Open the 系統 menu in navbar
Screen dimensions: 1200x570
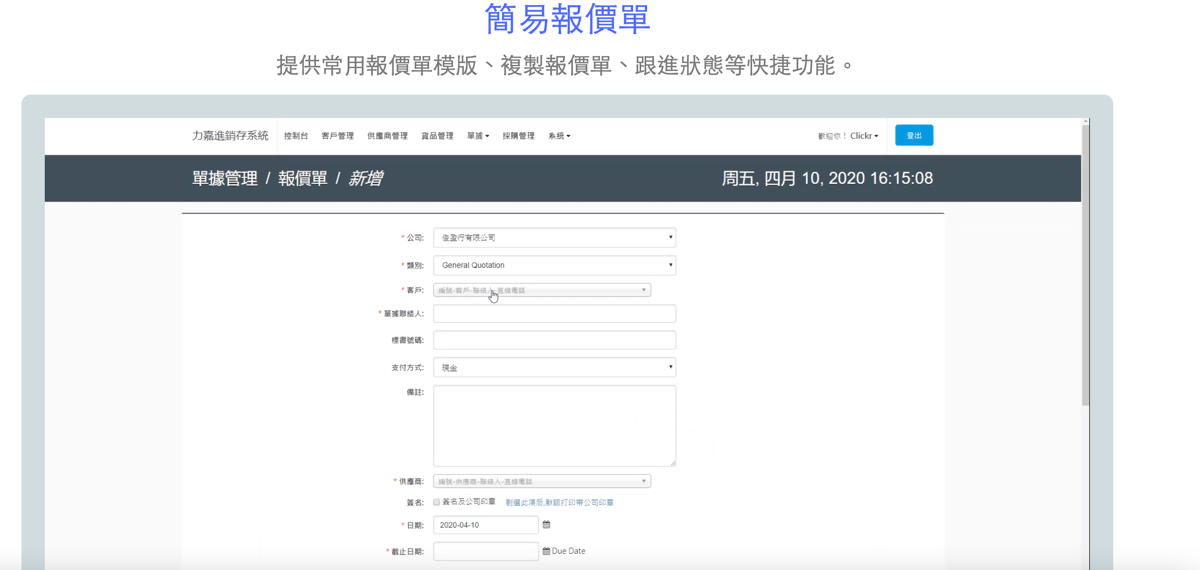(559, 136)
